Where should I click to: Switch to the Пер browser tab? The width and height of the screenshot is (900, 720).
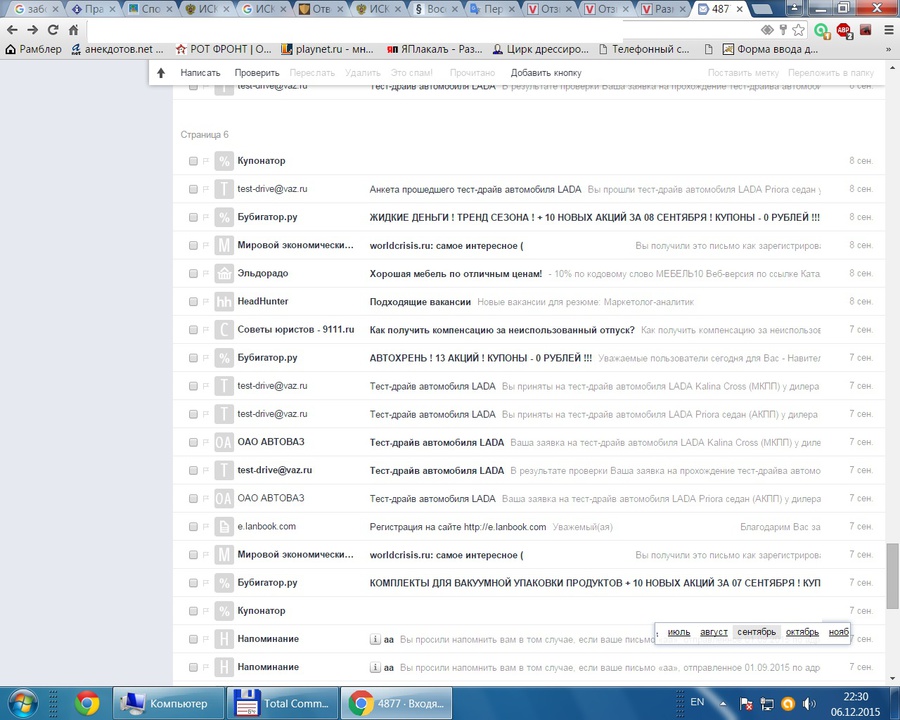(493, 9)
